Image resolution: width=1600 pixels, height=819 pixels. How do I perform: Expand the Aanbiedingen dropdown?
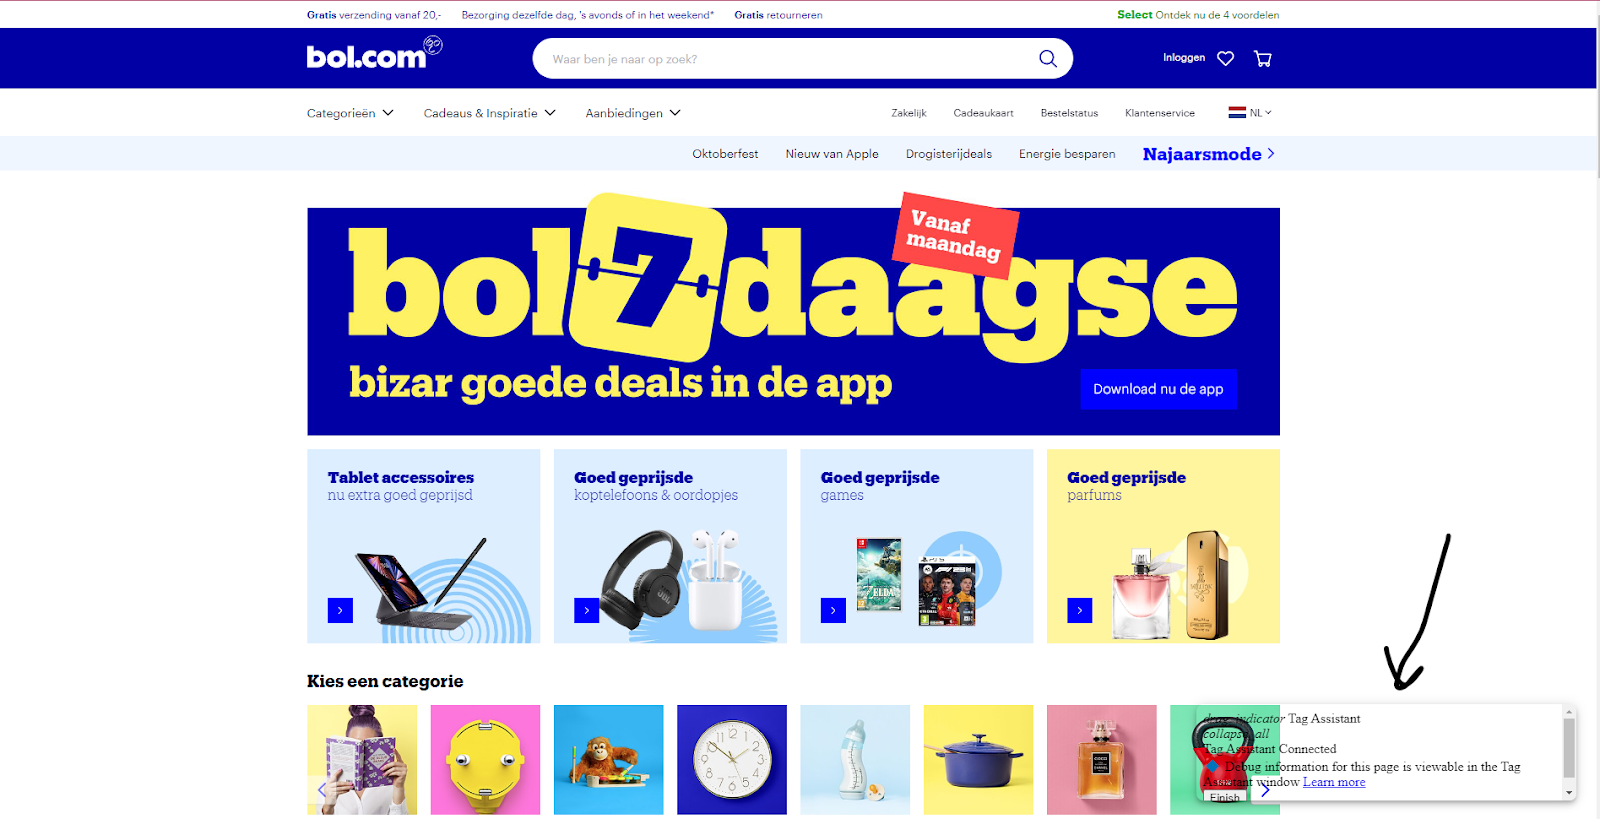pos(633,113)
